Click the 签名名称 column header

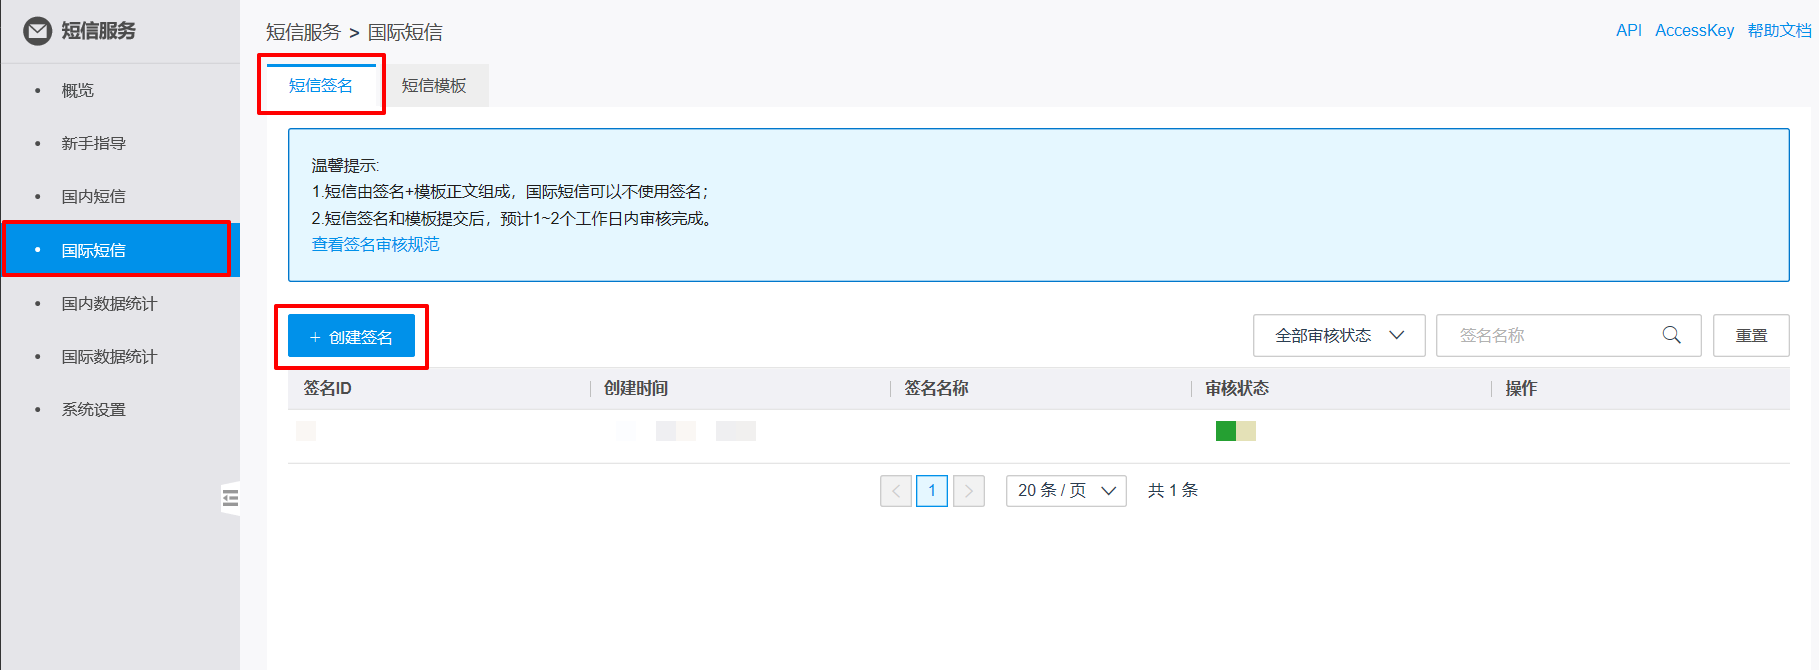point(937,388)
